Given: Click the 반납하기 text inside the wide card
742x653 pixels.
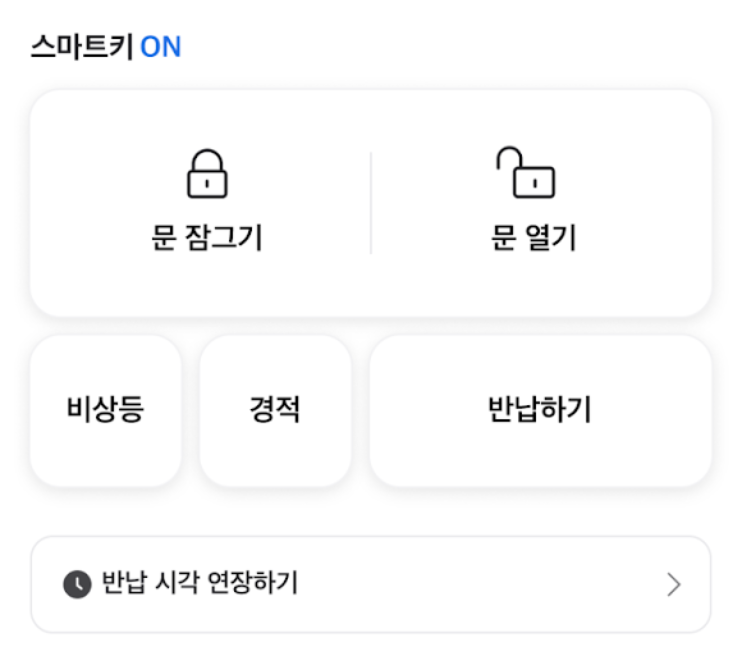Looking at the screenshot, I should pyautogui.click(x=540, y=409).
